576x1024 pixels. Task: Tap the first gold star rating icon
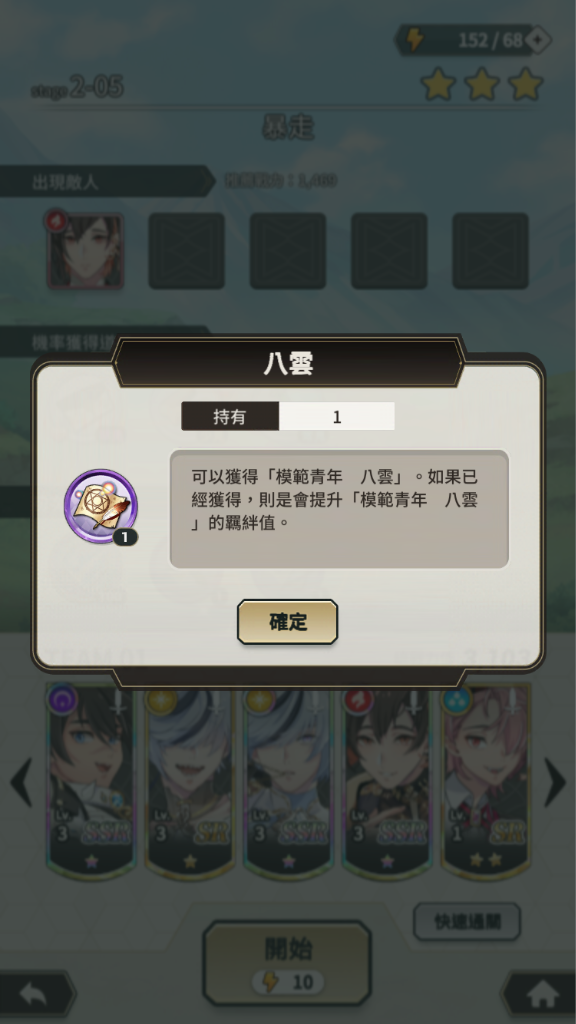[438, 84]
